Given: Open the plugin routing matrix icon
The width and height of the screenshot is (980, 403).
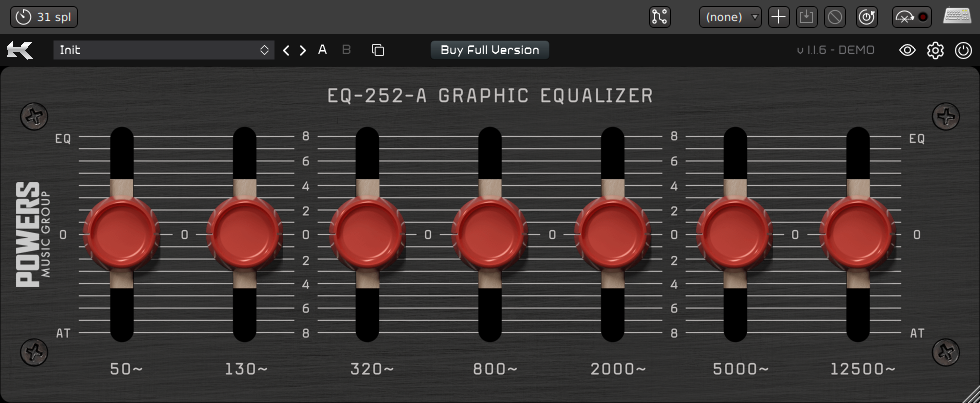Looking at the screenshot, I should (x=659, y=17).
